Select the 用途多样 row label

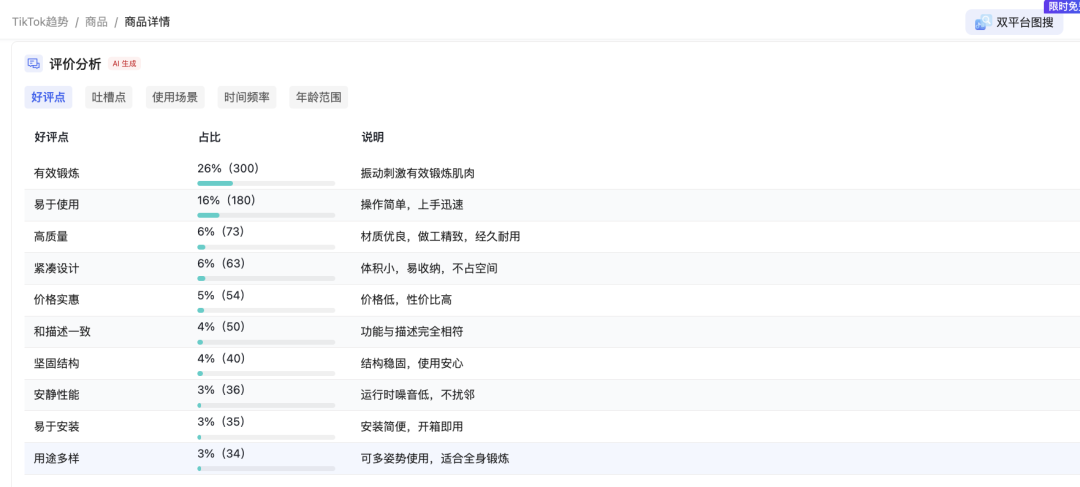tap(56, 459)
